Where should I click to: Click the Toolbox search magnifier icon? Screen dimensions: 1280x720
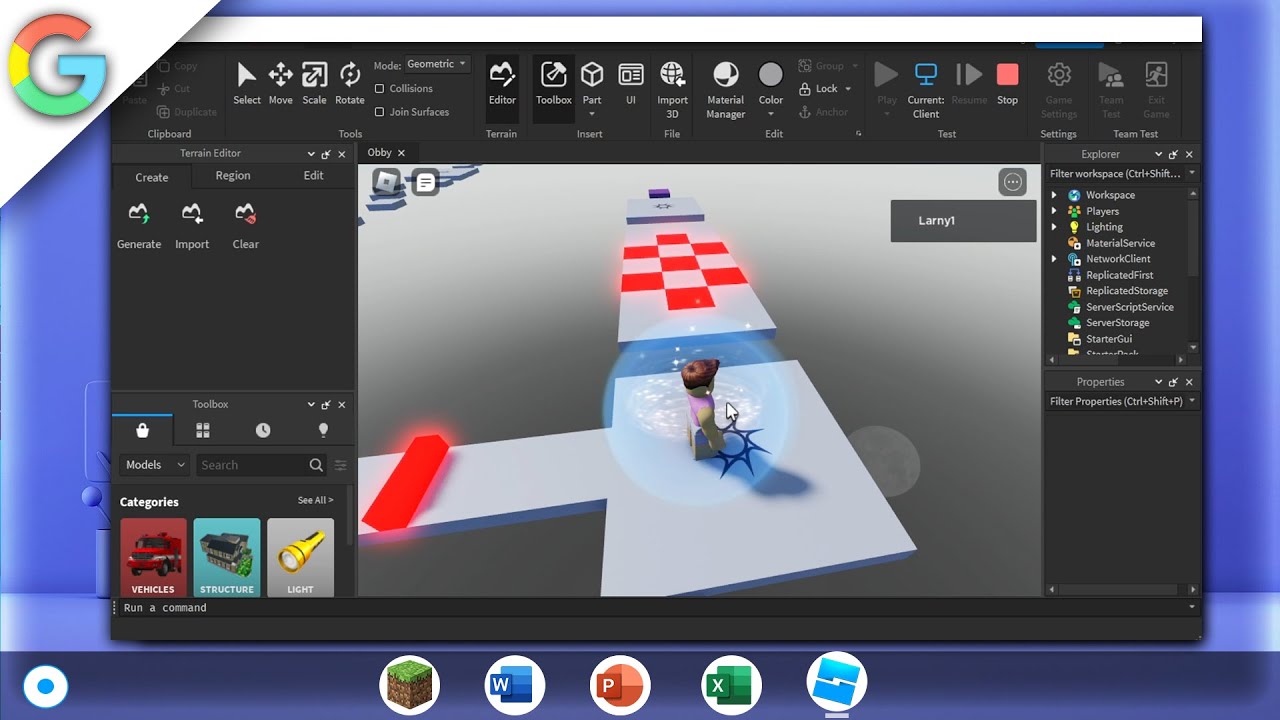316,465
